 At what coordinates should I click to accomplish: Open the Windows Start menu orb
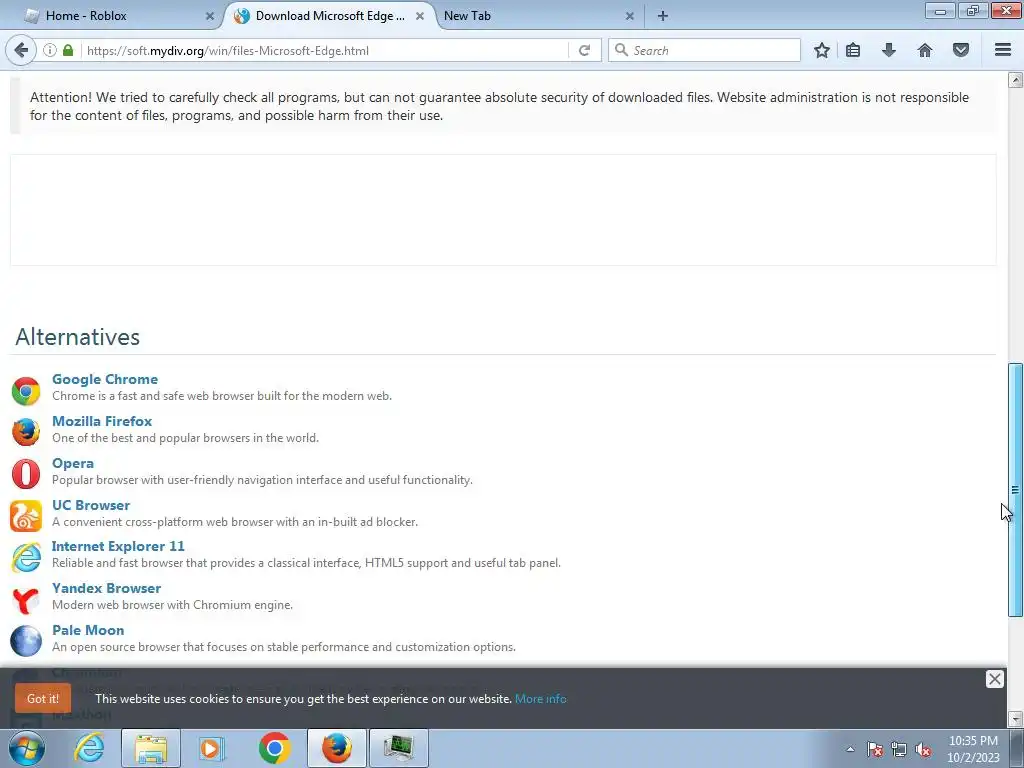pos(27,748)
